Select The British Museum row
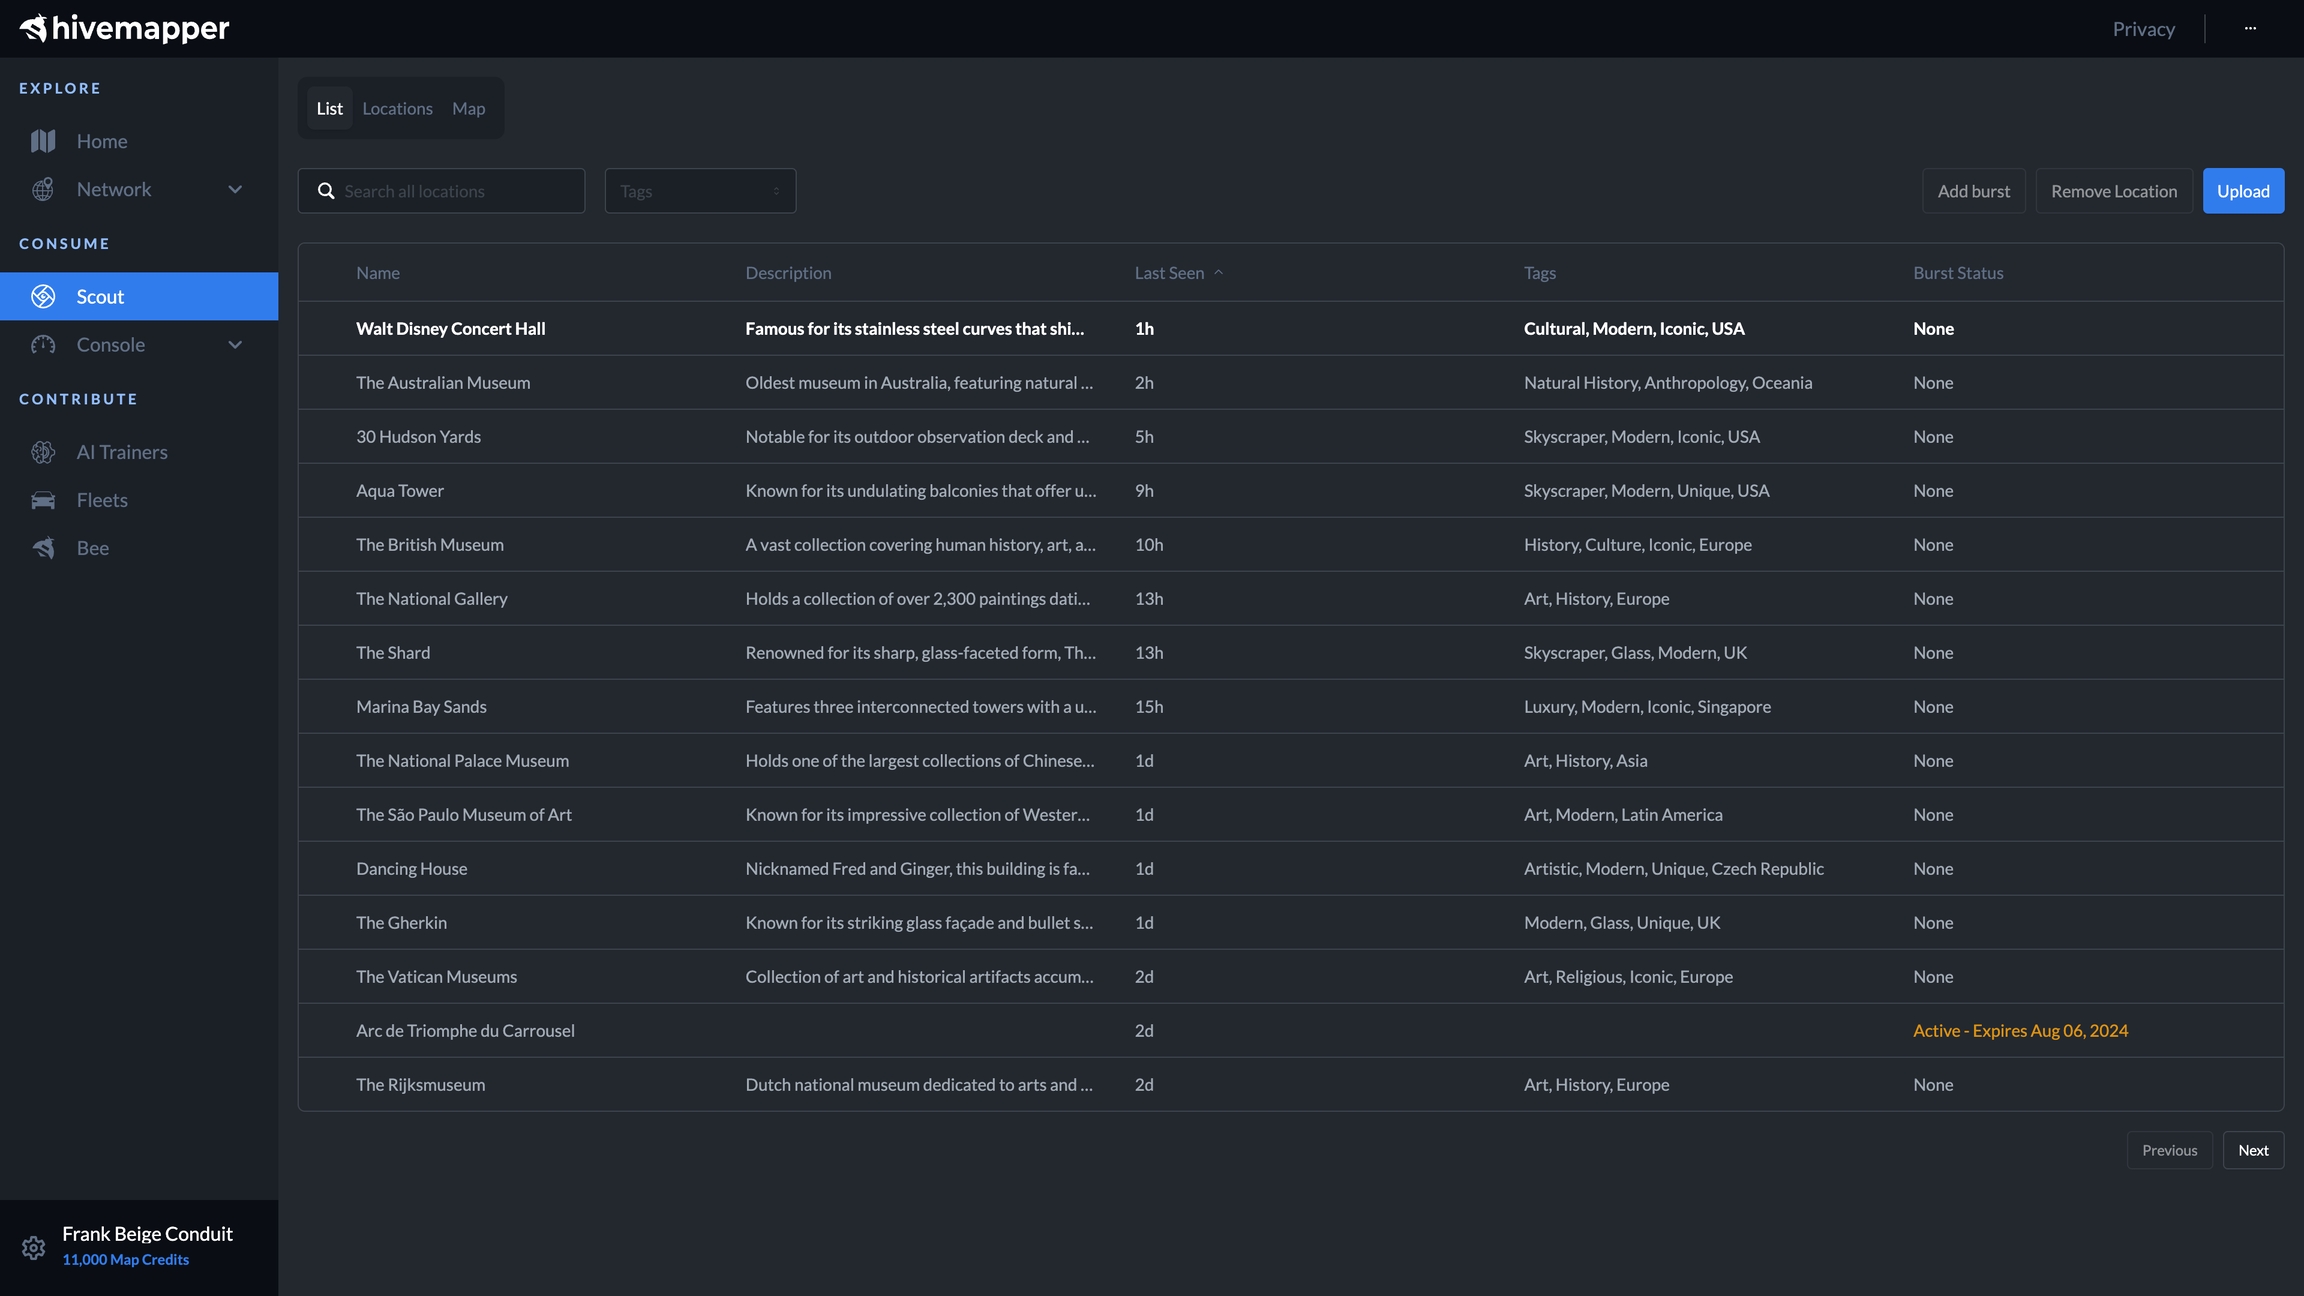2304x1296 pixels. pyautogui.click(x=1290, y=544)
